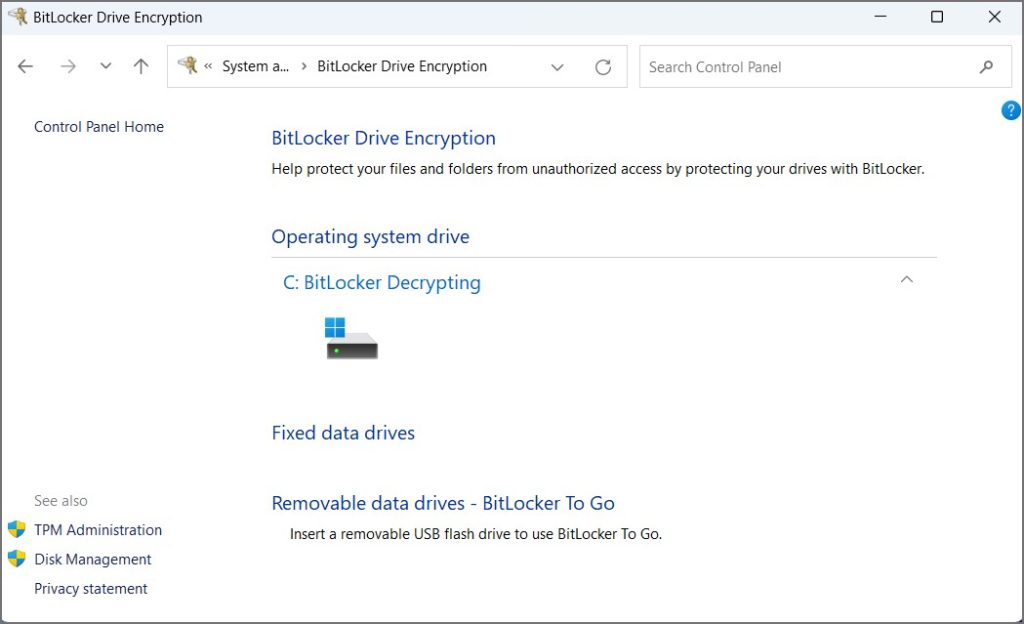Select 'System a...' breadcrumb segment
This screenshot has height=624, width=1024.
[x=255, y=66]
